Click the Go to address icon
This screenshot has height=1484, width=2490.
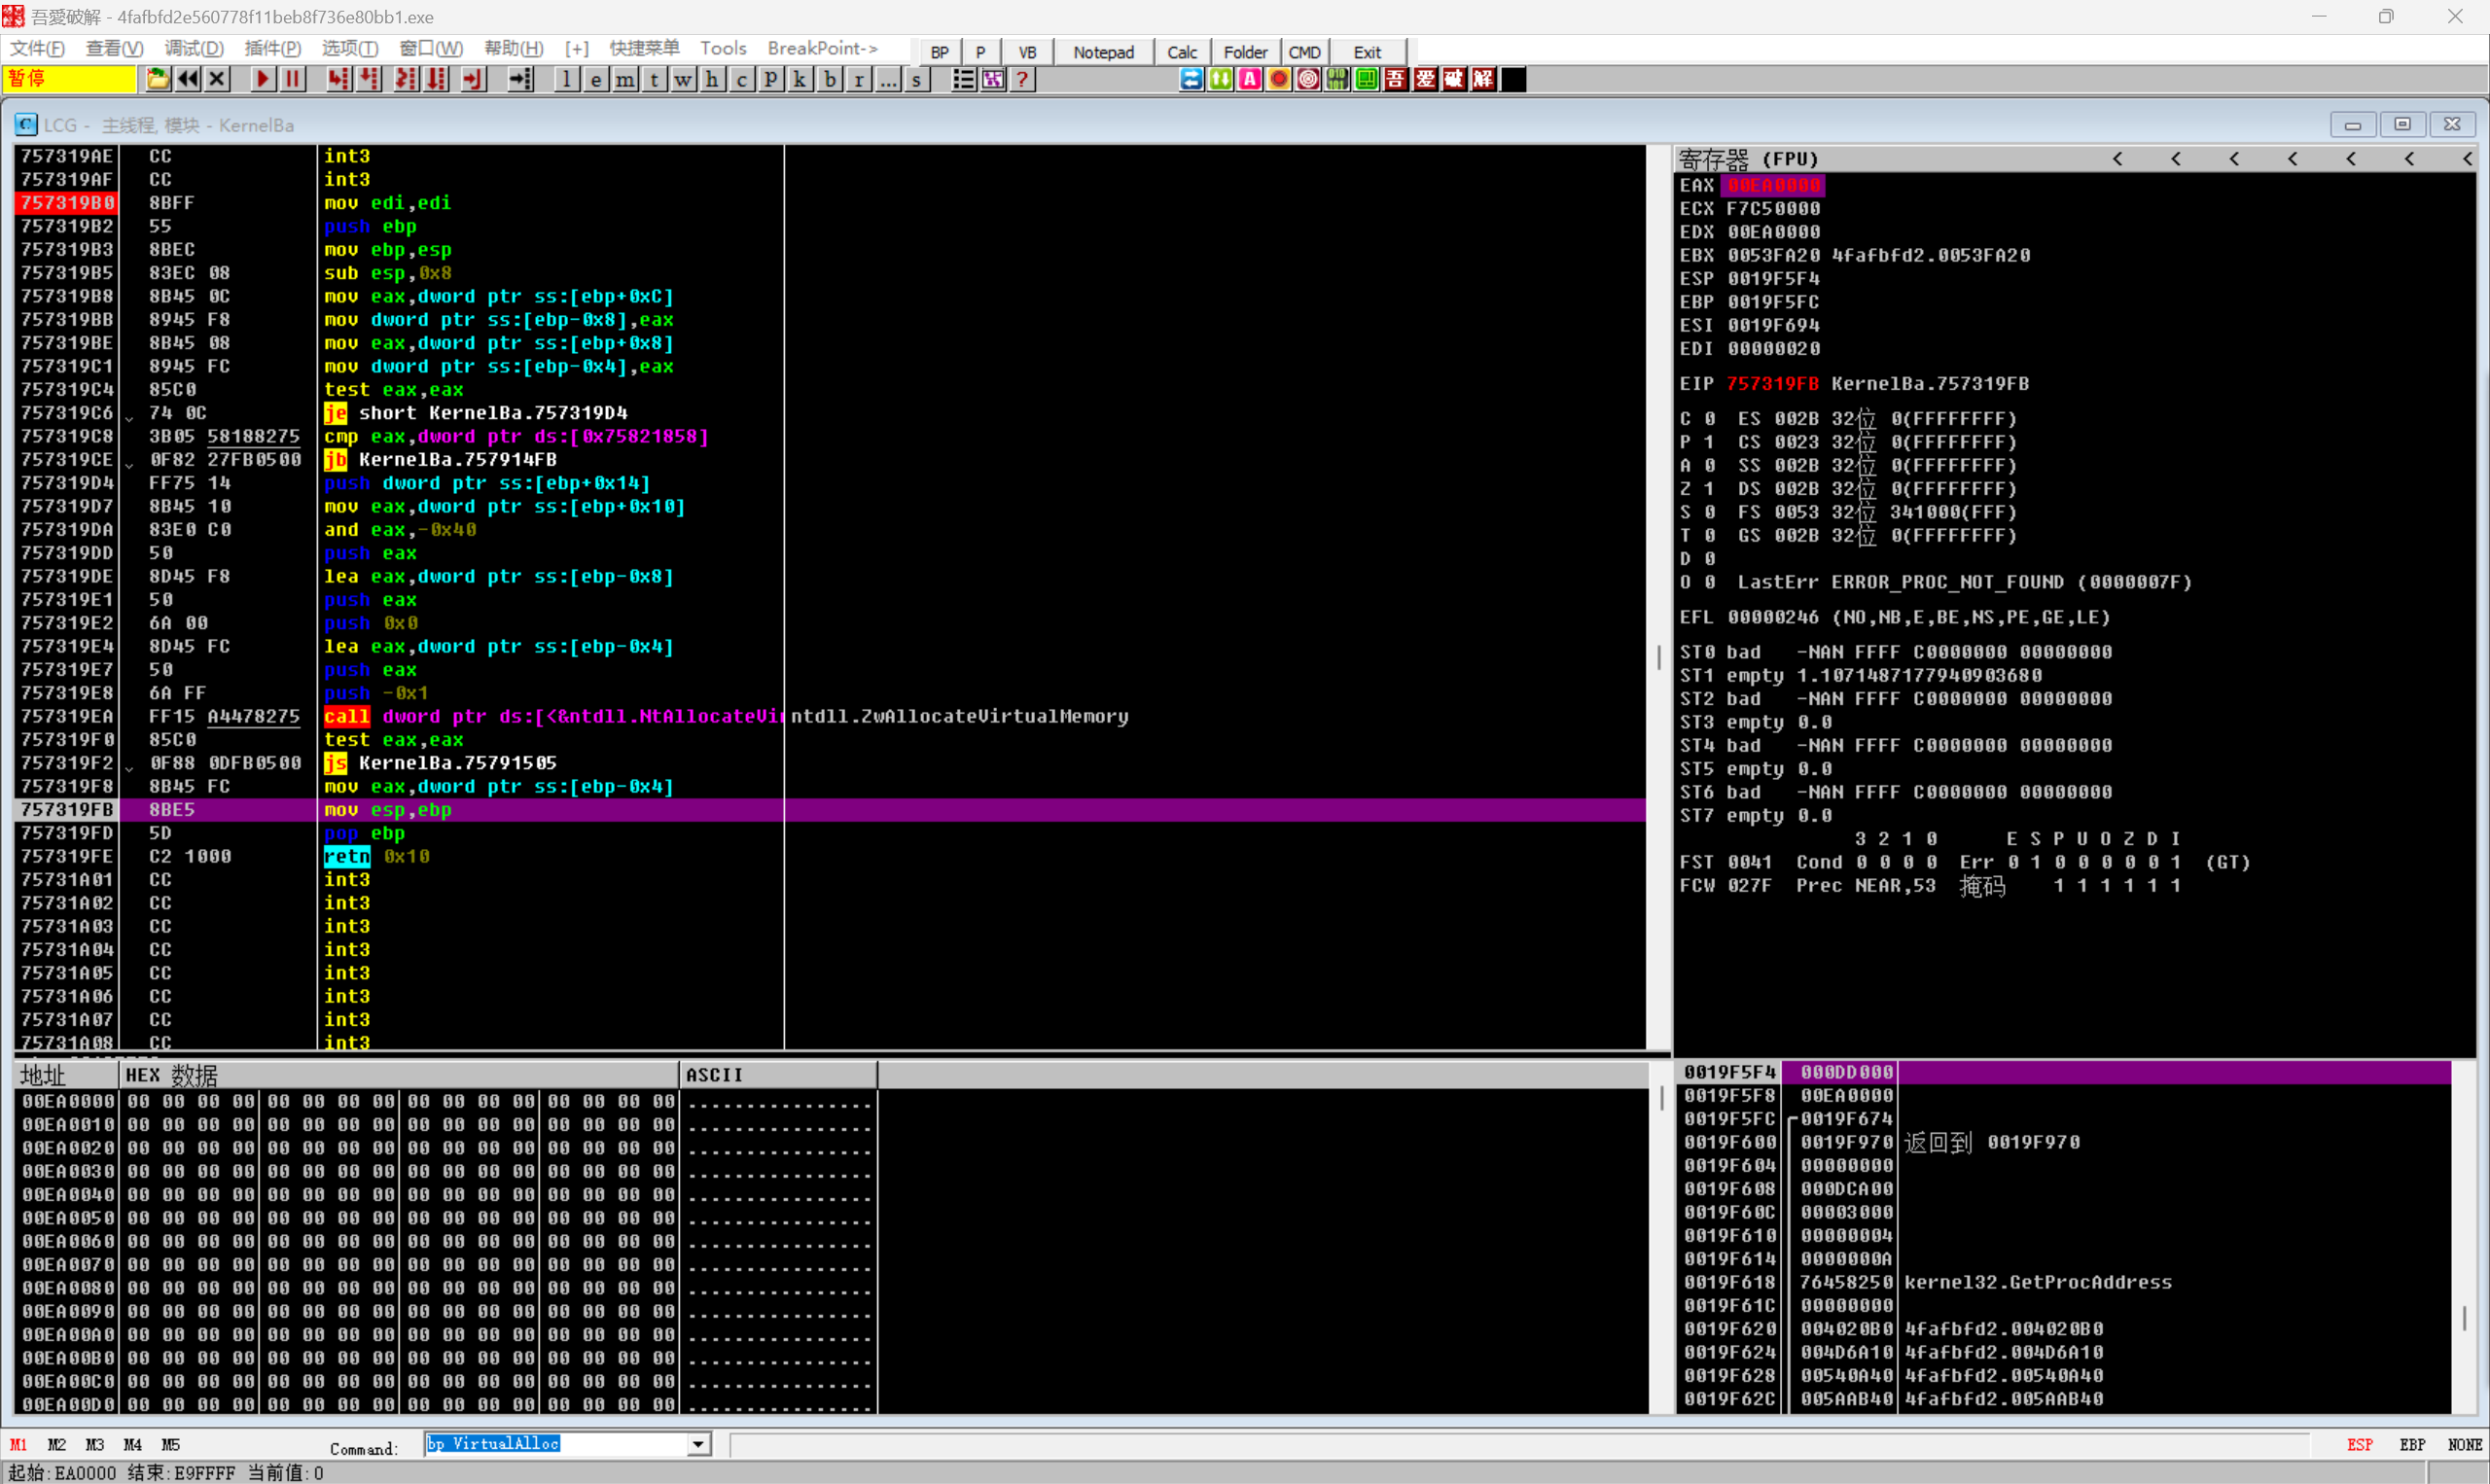point(521,79)
